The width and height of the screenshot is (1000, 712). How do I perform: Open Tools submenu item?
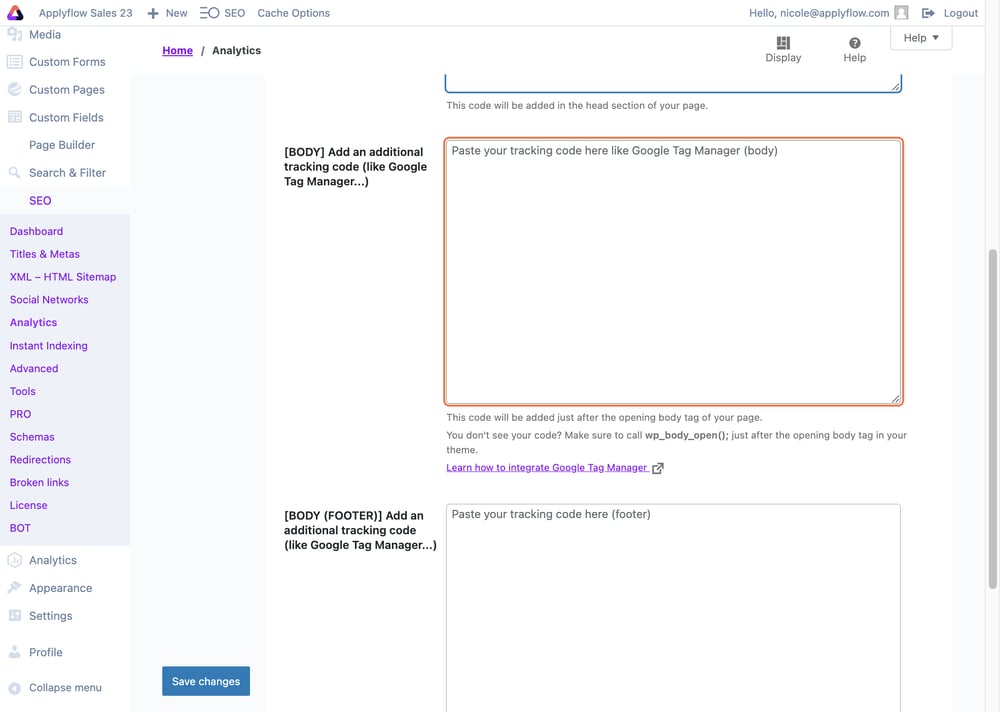tap(22, 391)
